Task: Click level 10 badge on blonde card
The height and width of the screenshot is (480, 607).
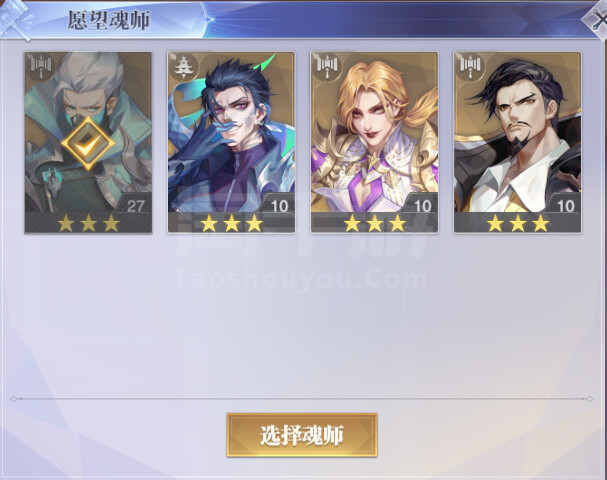Action: point(422,206)
